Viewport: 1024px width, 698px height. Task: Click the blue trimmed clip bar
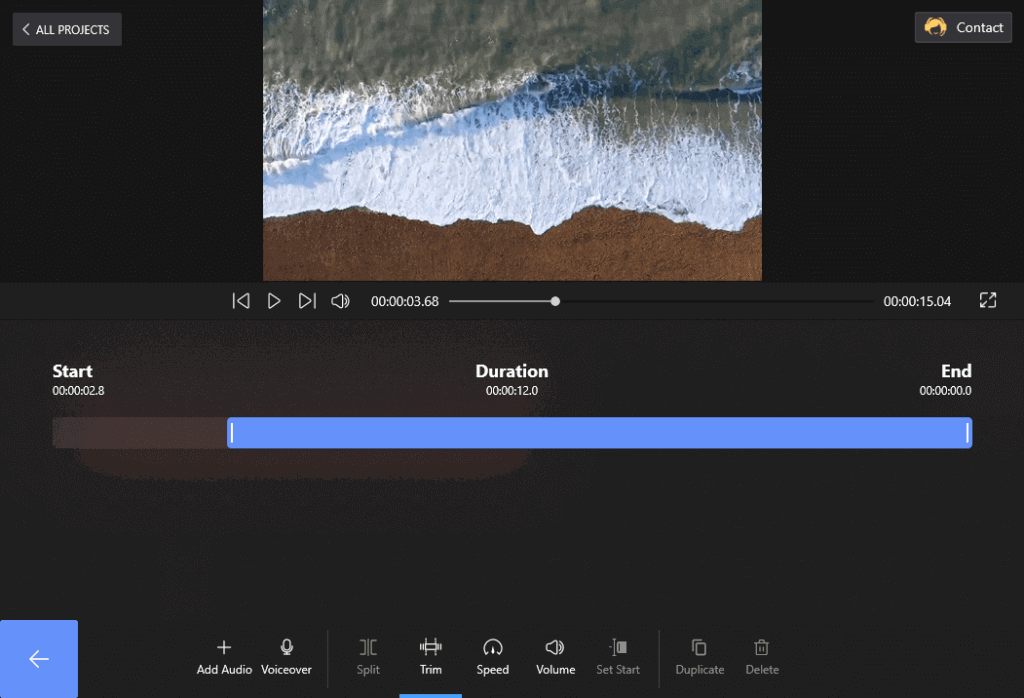coord(600,433)
